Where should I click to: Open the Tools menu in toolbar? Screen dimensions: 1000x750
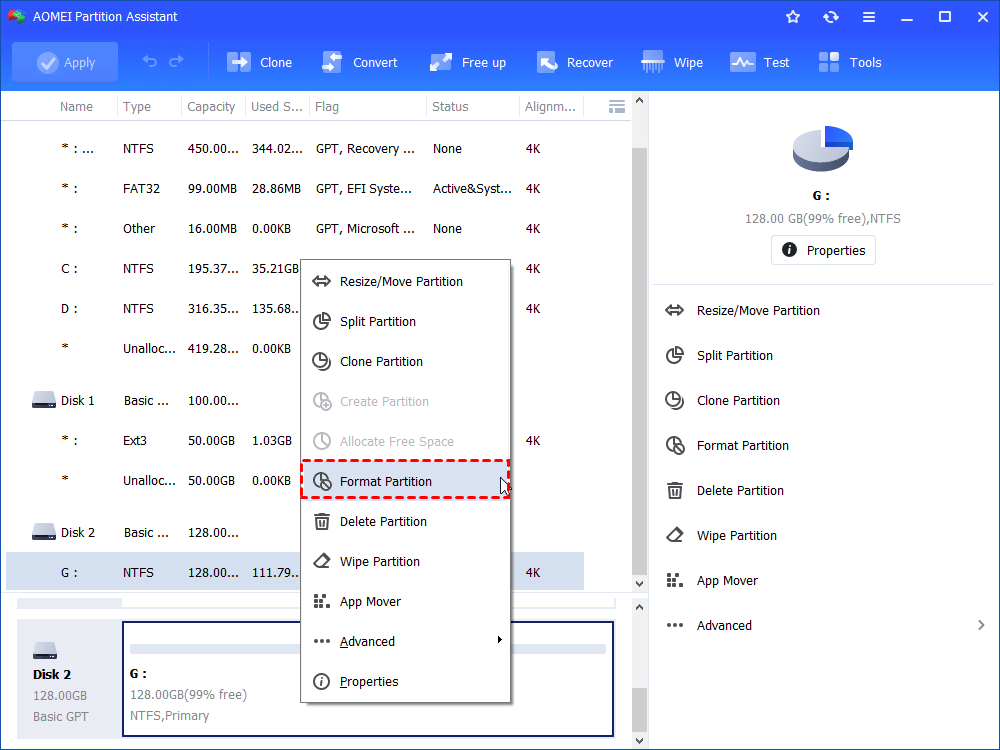point(850,62)
